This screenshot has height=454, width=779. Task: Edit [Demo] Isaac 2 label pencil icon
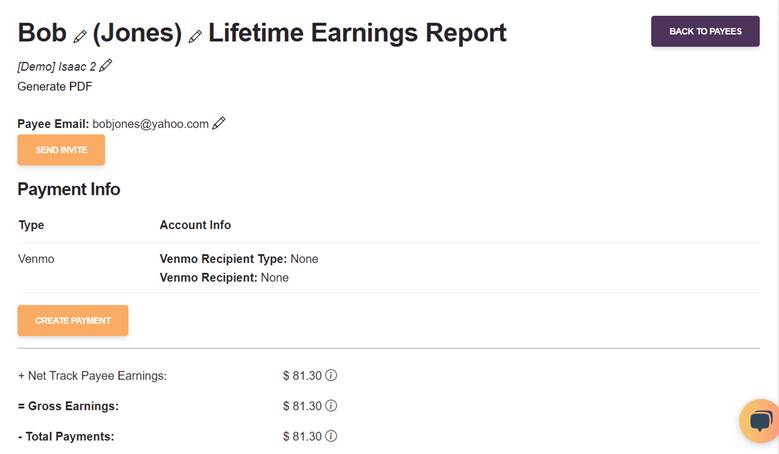[105, 66]
